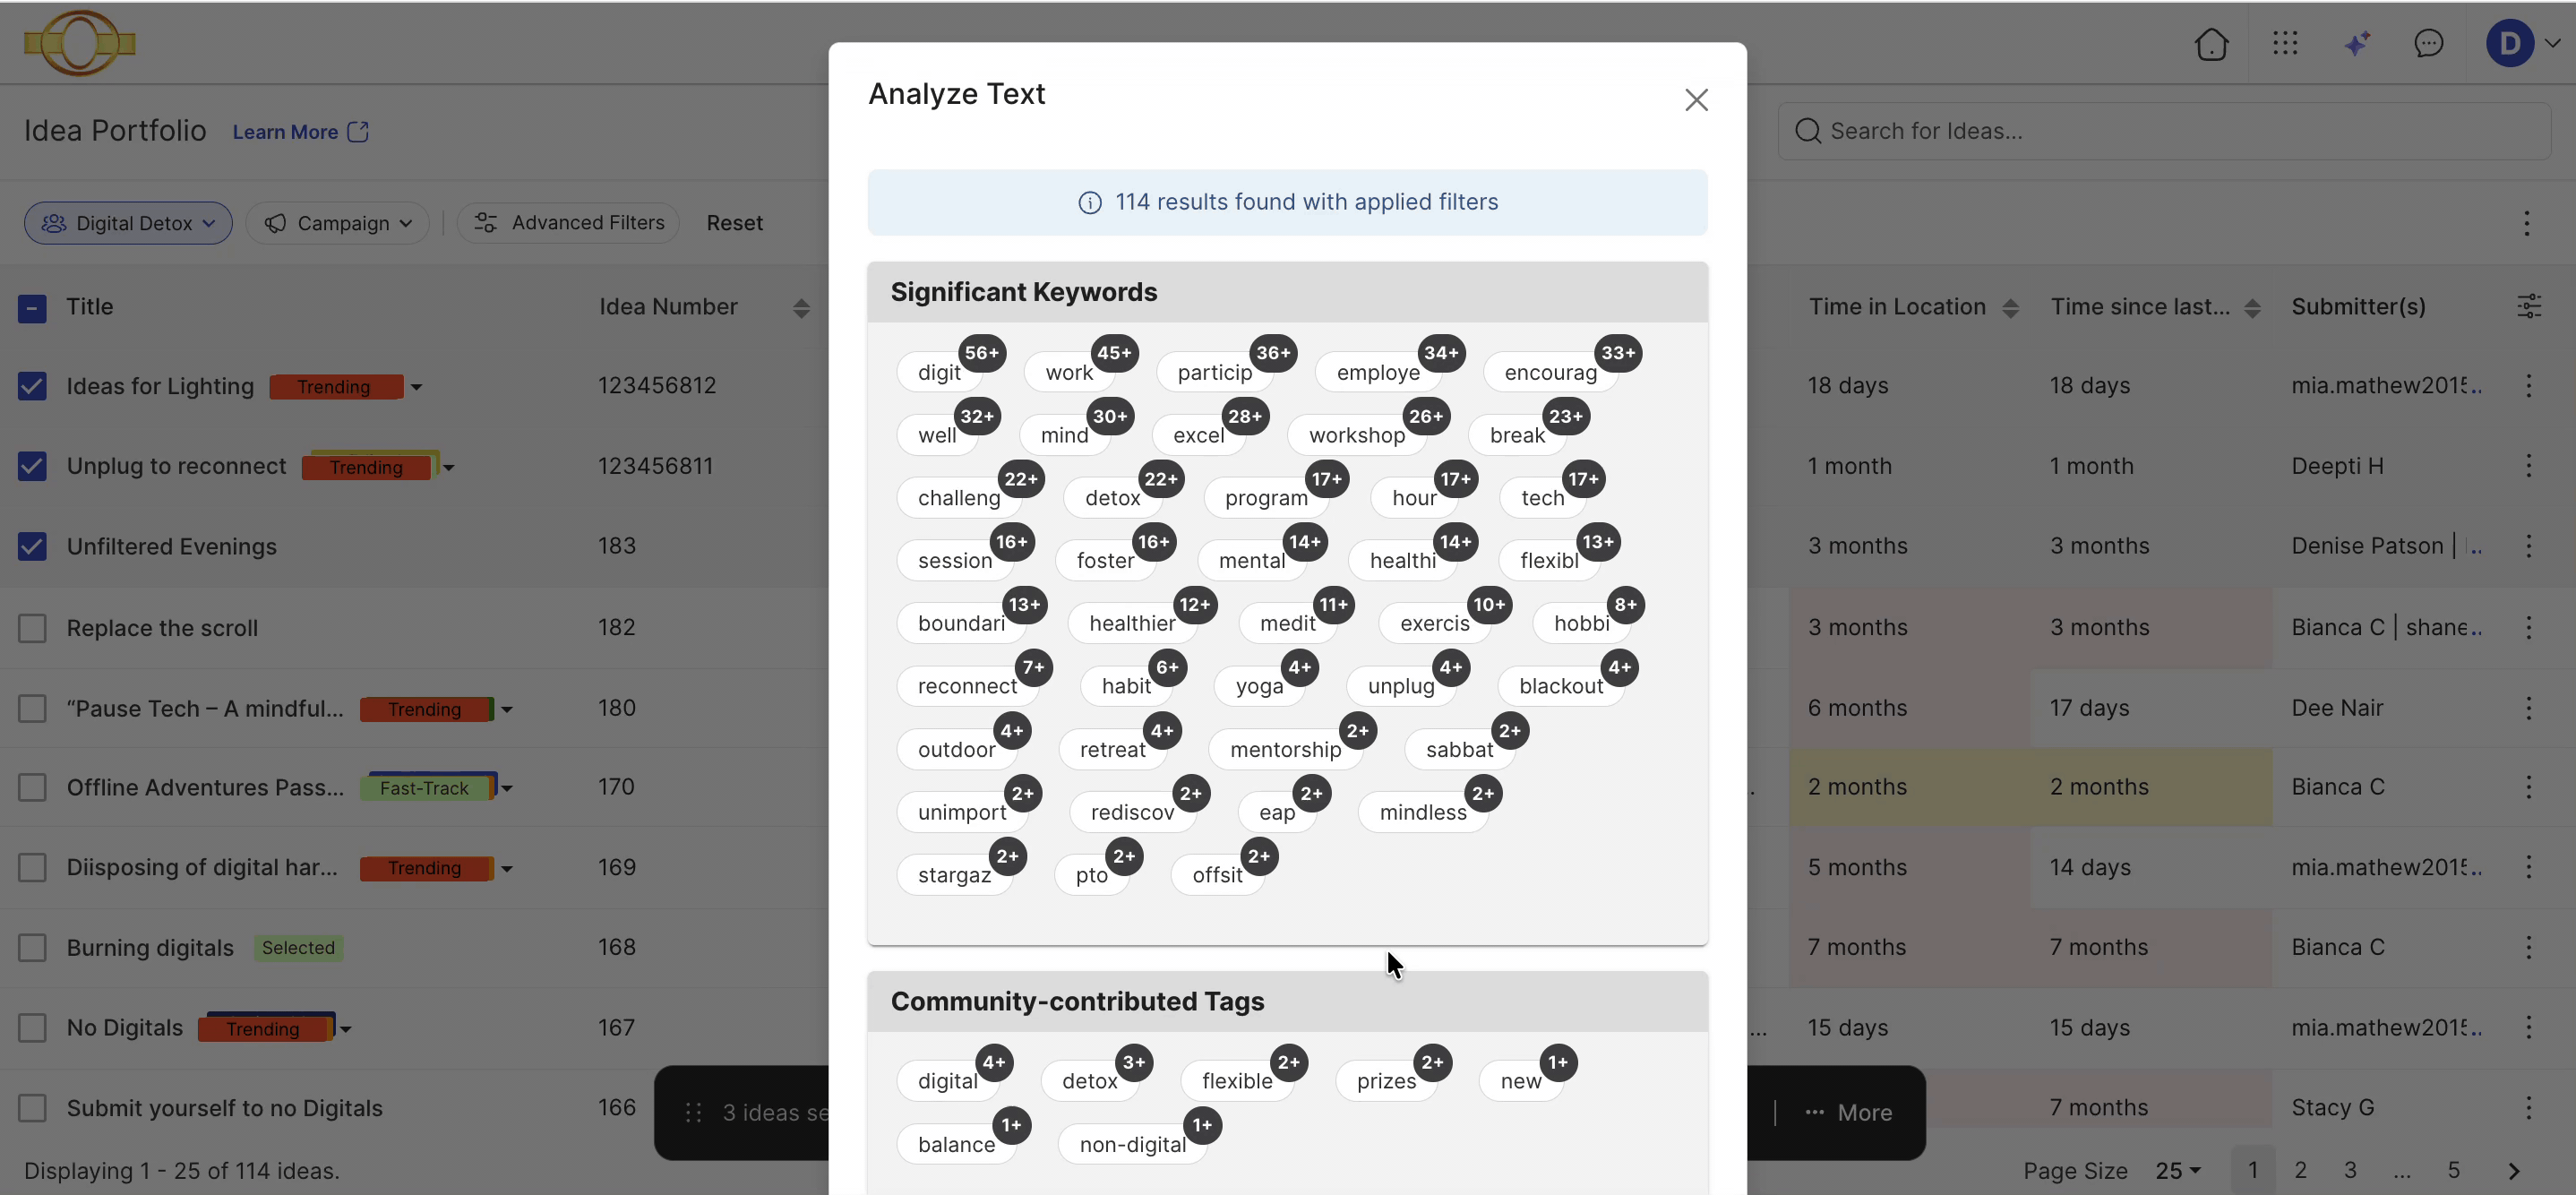
Task: Open column settings sliders icon
Action: click(2529, 306)
